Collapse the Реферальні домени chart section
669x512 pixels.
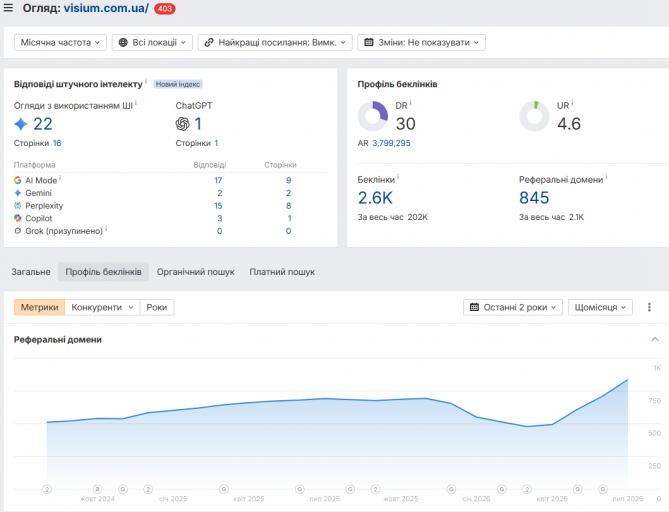tap(655, 339)
